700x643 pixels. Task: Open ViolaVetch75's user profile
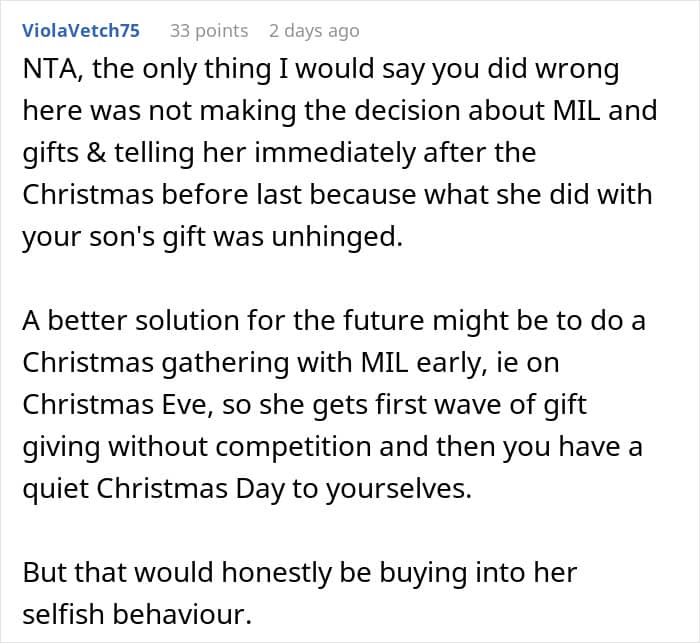[x=80, y=30]
